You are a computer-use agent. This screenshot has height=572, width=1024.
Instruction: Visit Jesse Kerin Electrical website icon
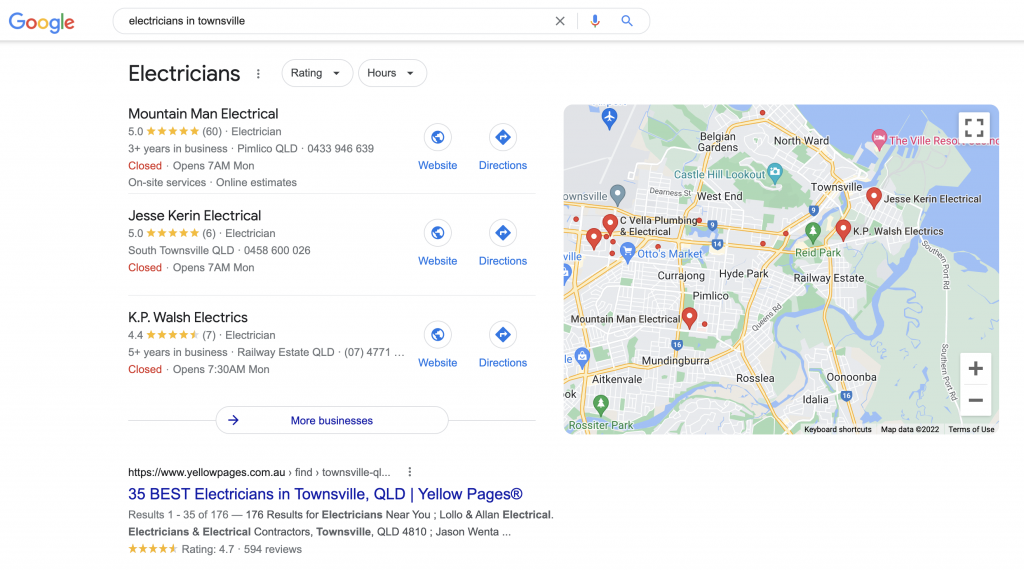coord(438,232)
